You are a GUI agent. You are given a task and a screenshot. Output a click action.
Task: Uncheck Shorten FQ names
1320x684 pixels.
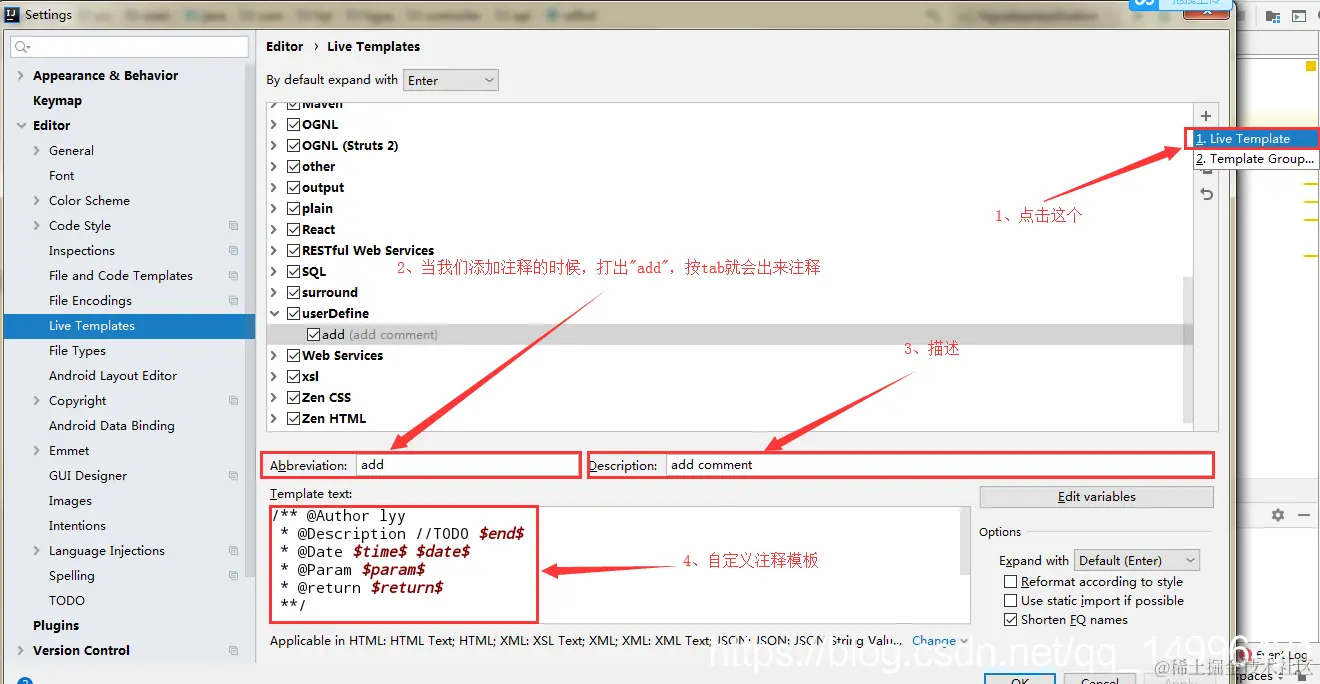click(1010, 620)
